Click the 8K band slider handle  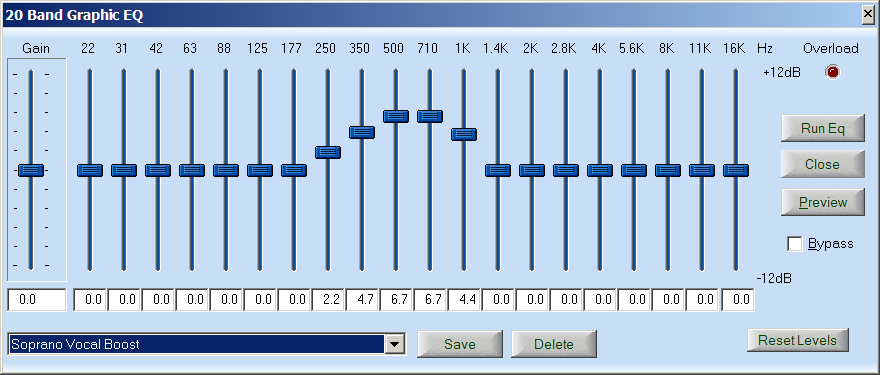click(668, 170)
